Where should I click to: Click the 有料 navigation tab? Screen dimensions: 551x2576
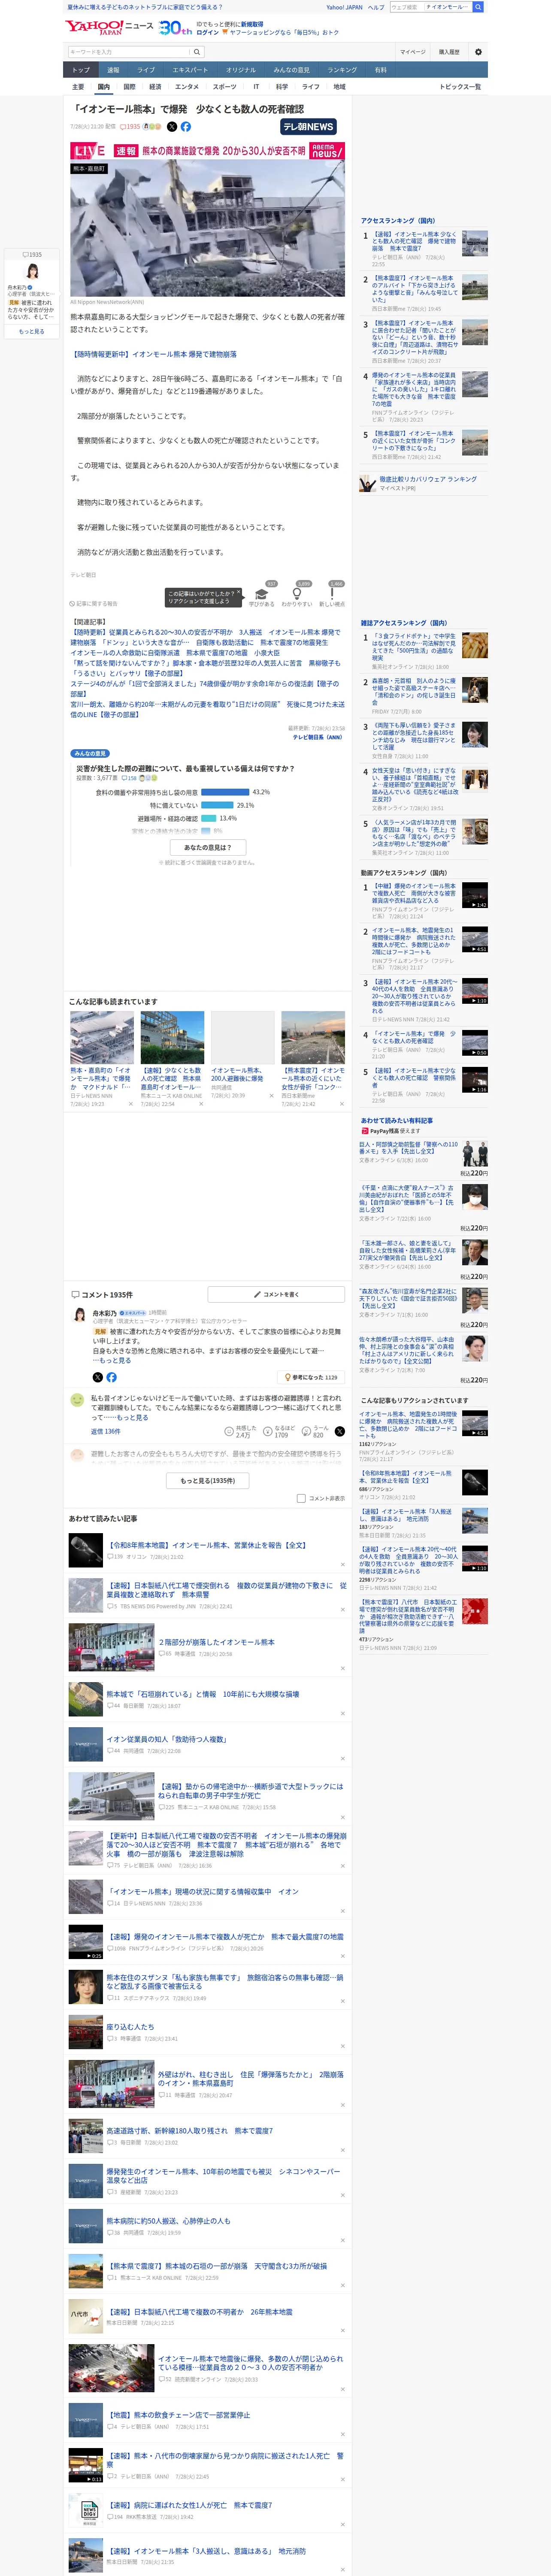(380, 70)
